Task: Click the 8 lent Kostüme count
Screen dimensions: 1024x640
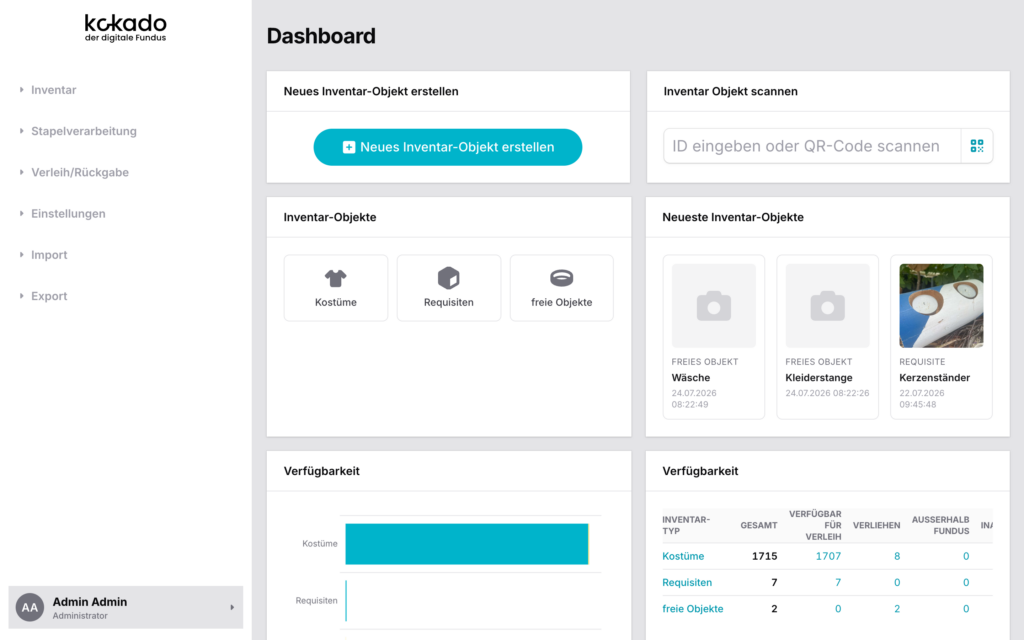Action: coord(897,556)
